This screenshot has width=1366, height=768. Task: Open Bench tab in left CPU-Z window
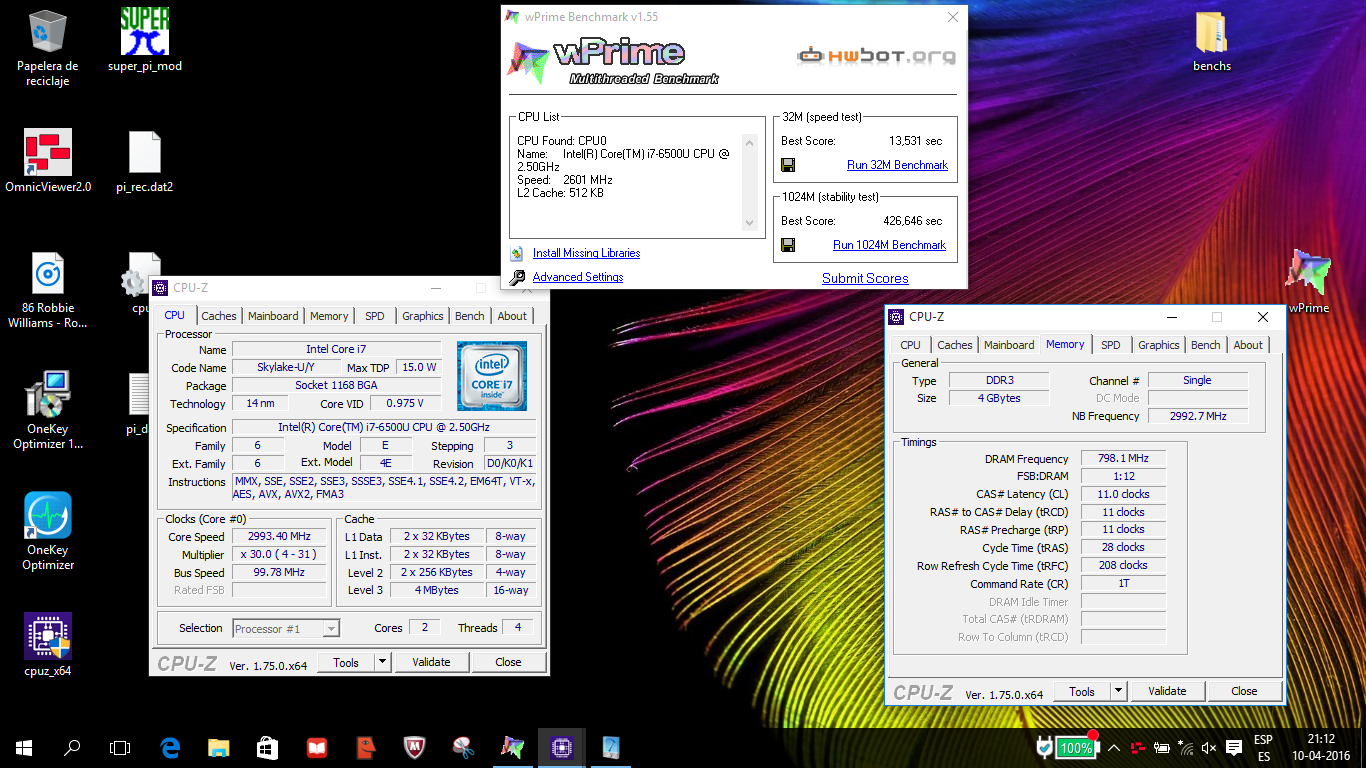click(470, 316)
